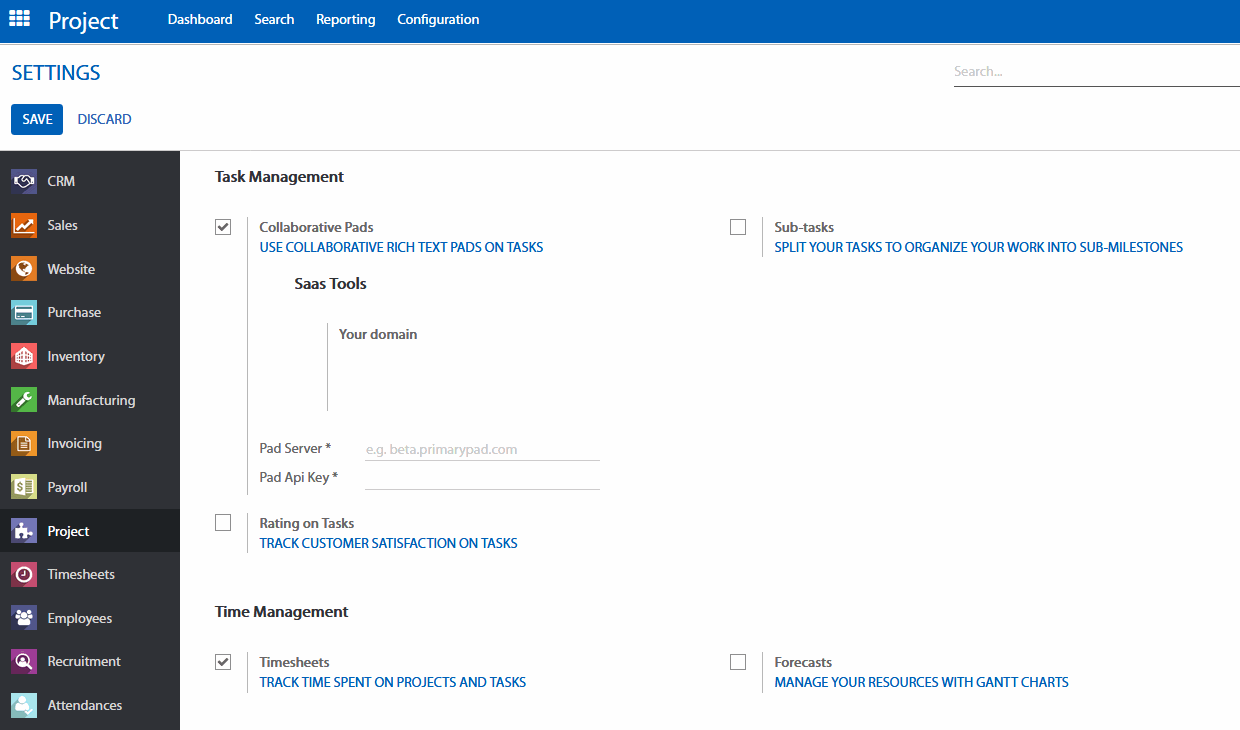Screen dimensions: 1240x730
Task: Open the Configuration menu
Action: tap(438, 19)
